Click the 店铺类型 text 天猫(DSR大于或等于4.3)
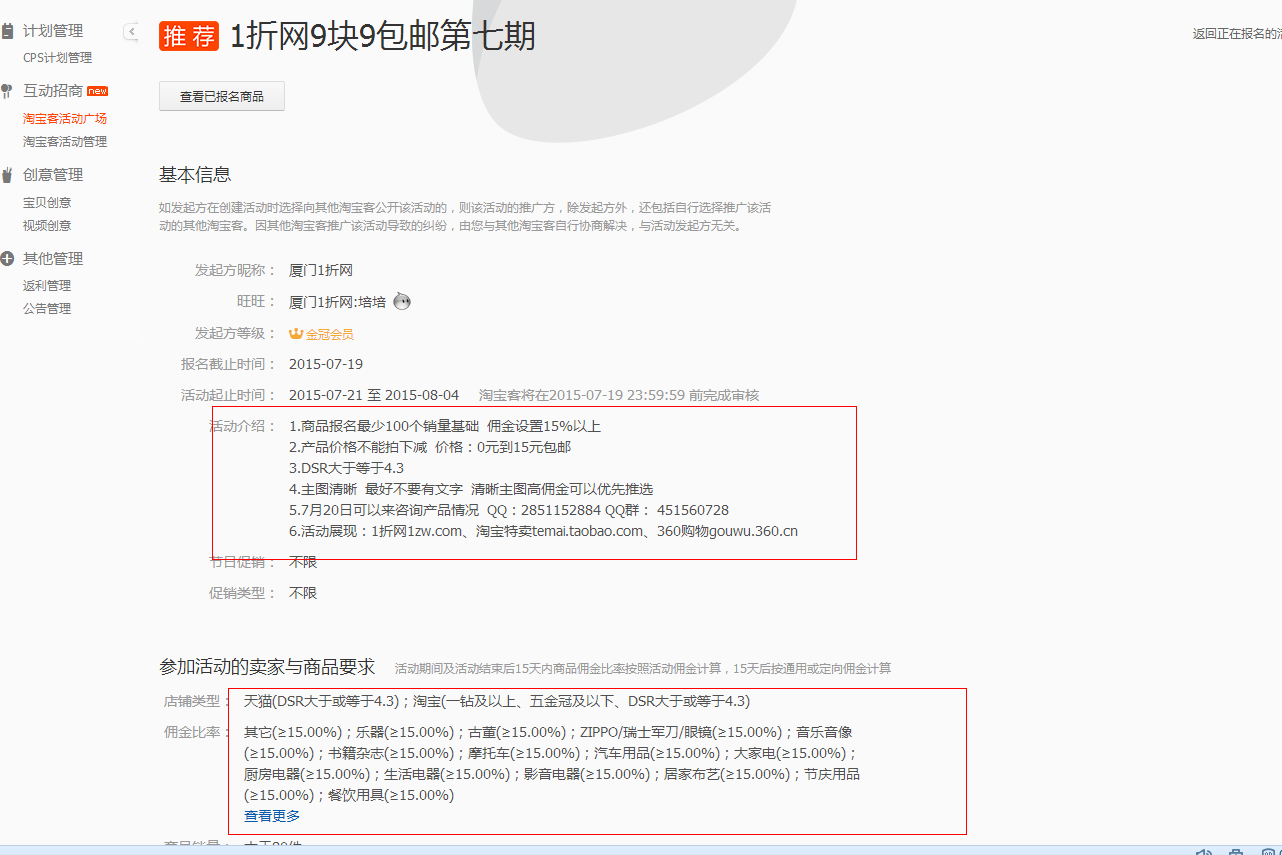This screenshot has height=855, width=1282. point(322,701)
